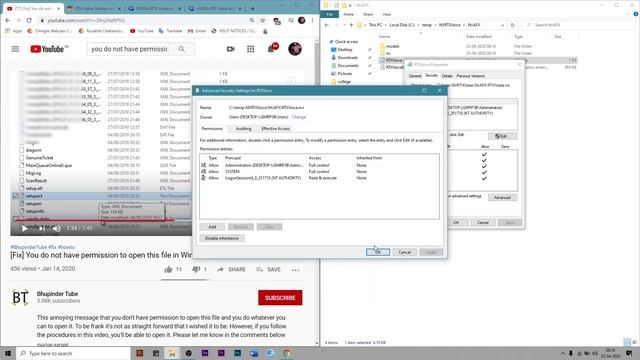
Task: Click the YouTube search input field
Action: 129,49
